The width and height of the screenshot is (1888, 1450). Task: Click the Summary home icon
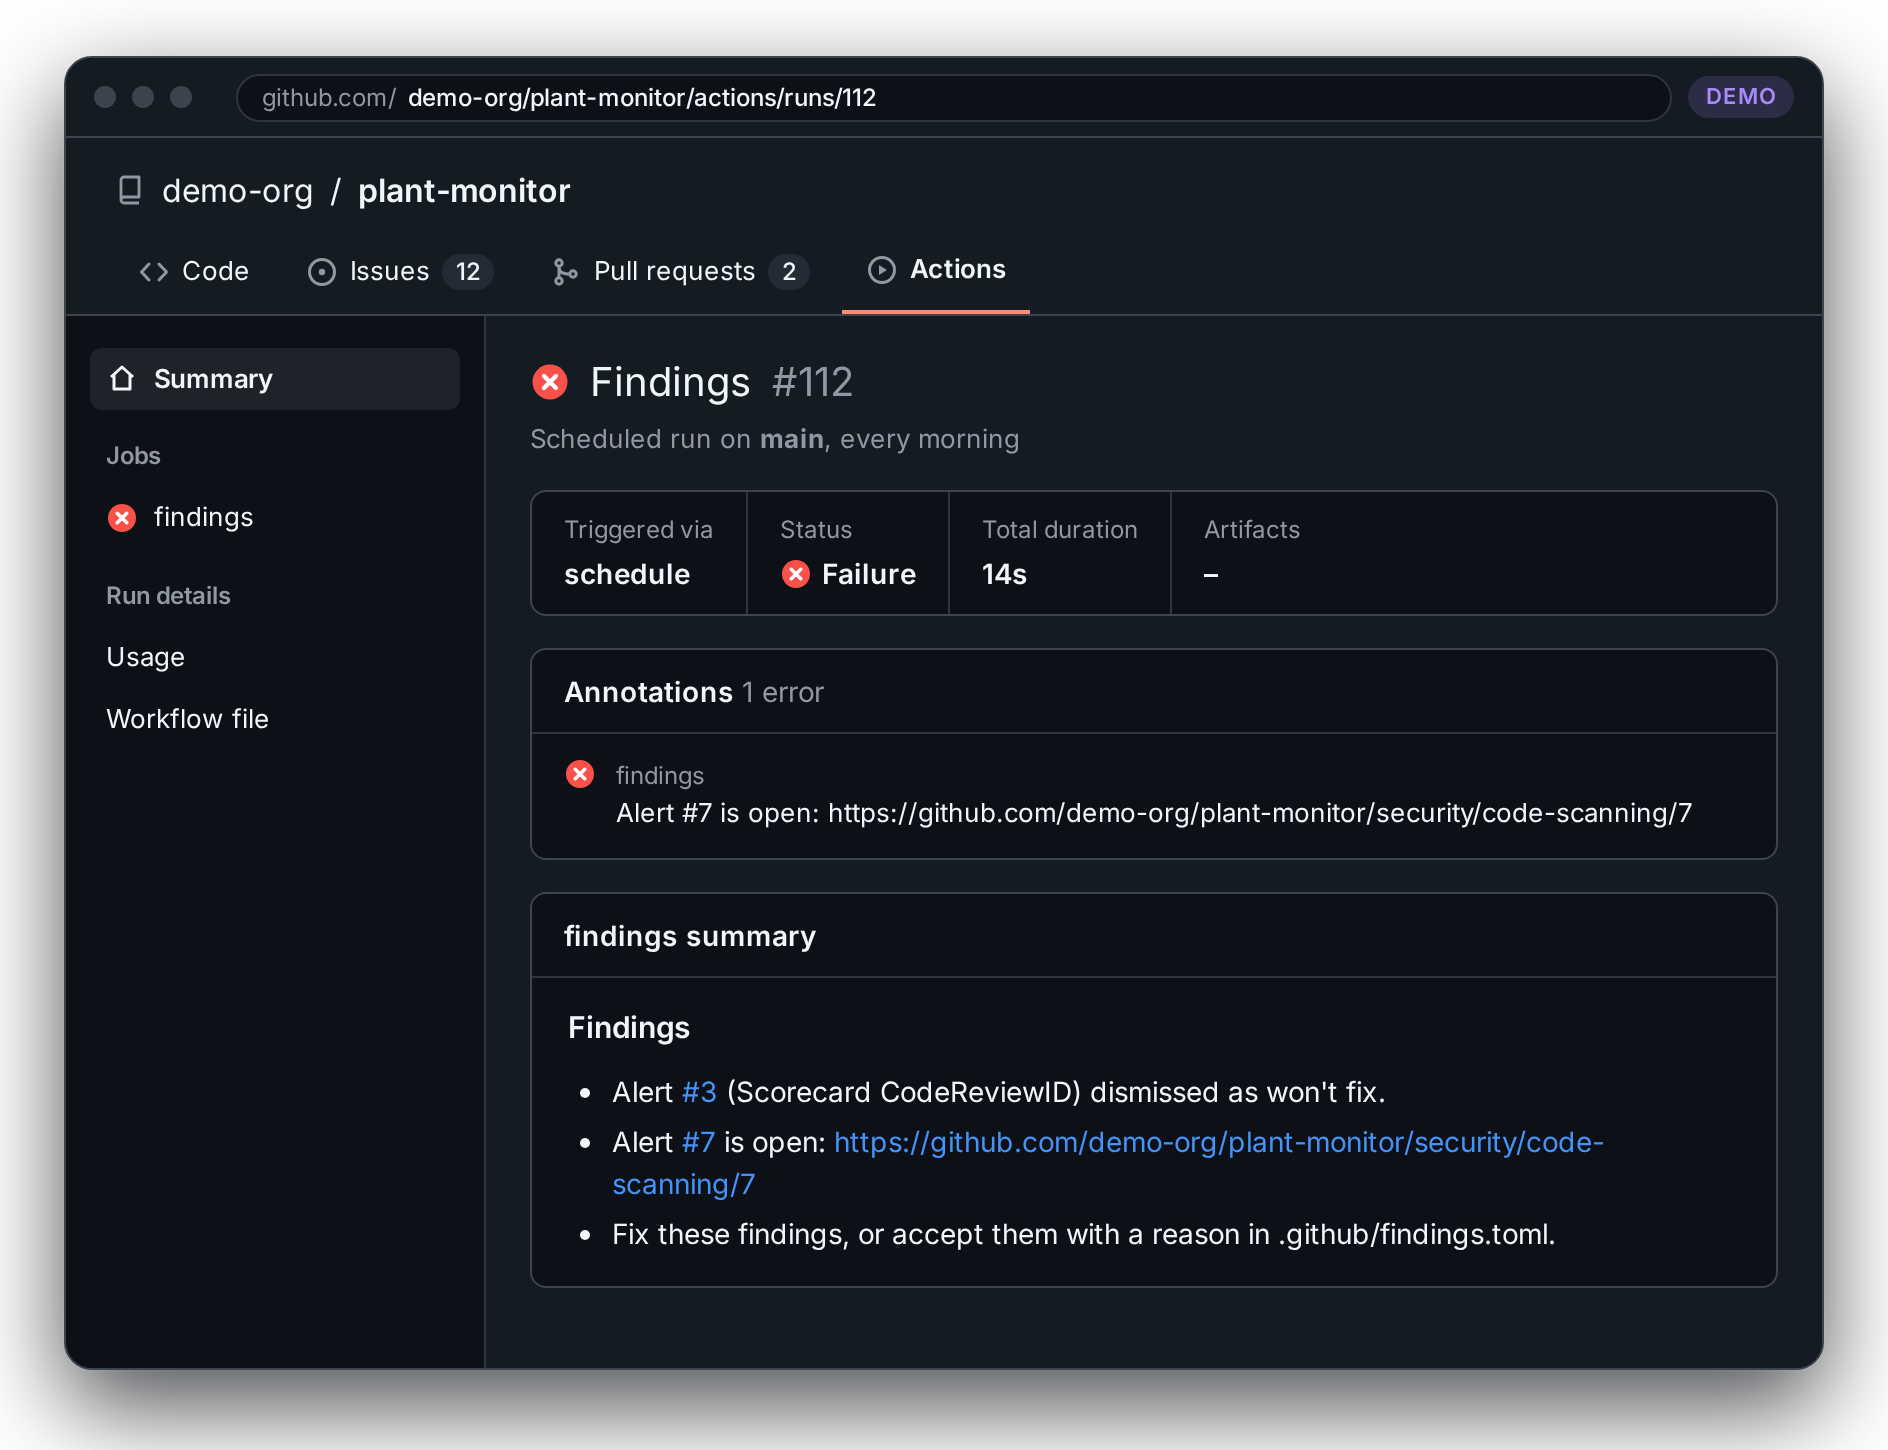tap(122, 379)
